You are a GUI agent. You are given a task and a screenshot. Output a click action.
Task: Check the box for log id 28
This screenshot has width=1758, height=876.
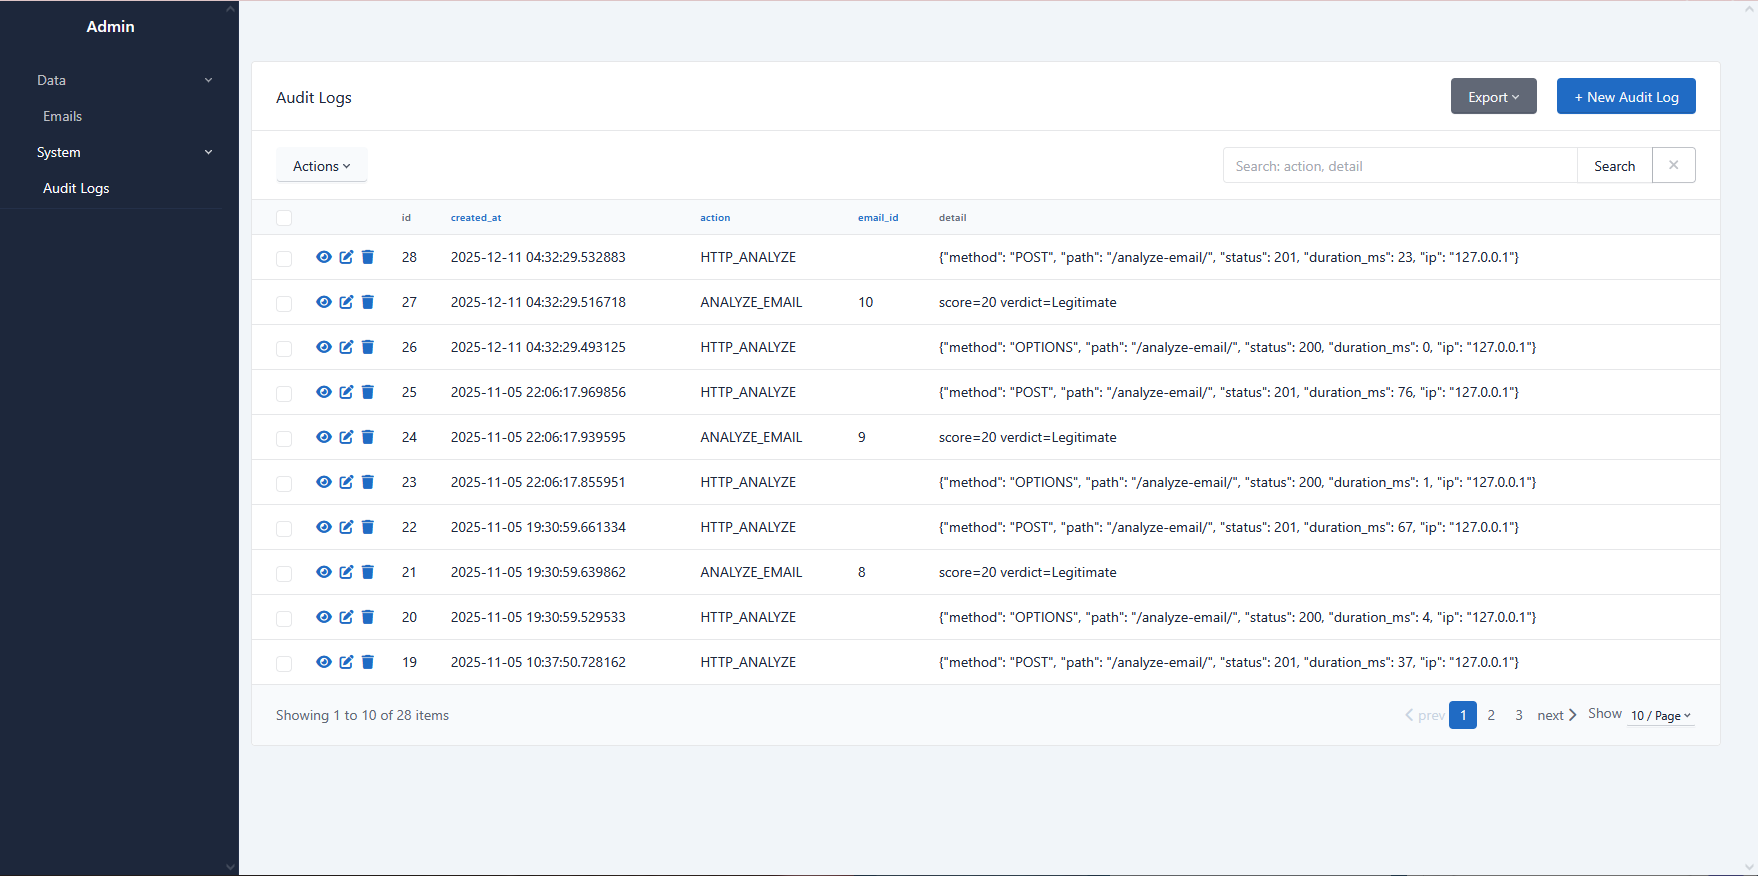click(x=284, y=259)
